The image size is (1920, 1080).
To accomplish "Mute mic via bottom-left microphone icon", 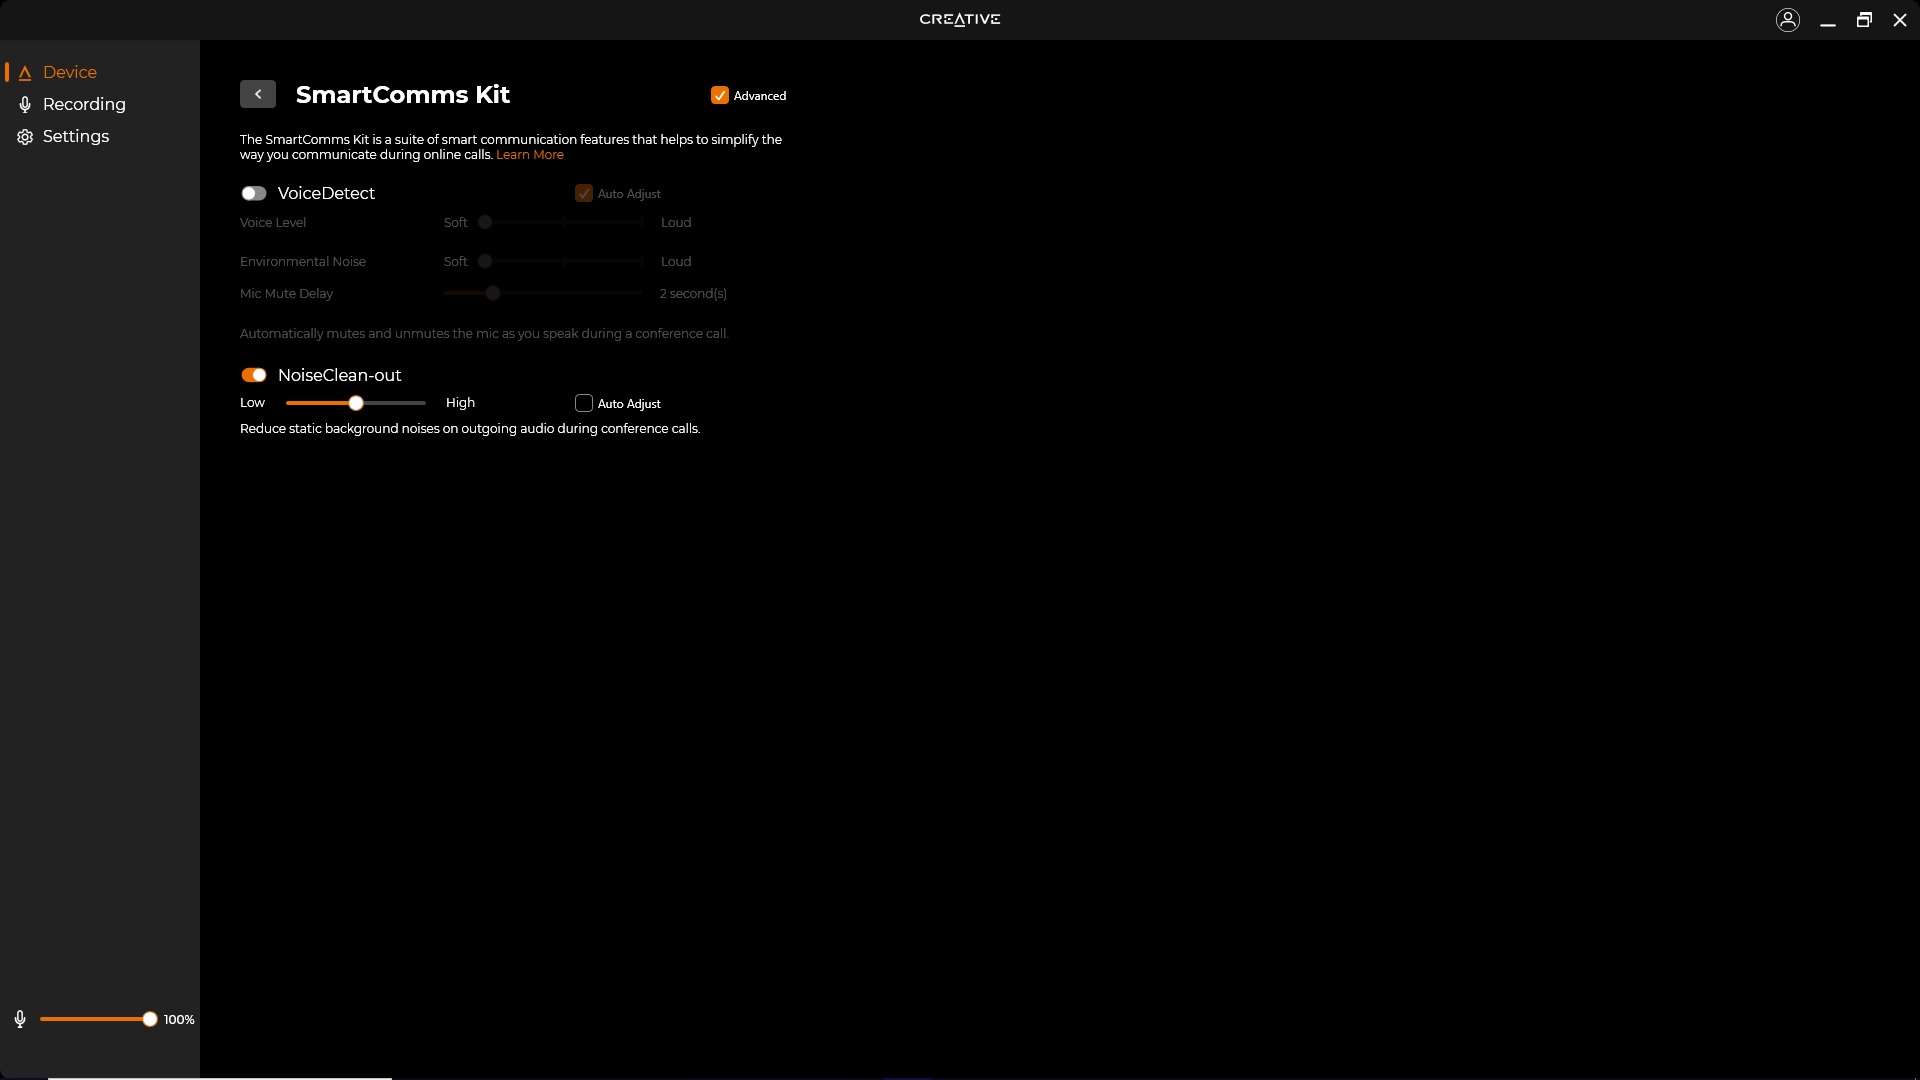I will click(x=20, y=1019).
